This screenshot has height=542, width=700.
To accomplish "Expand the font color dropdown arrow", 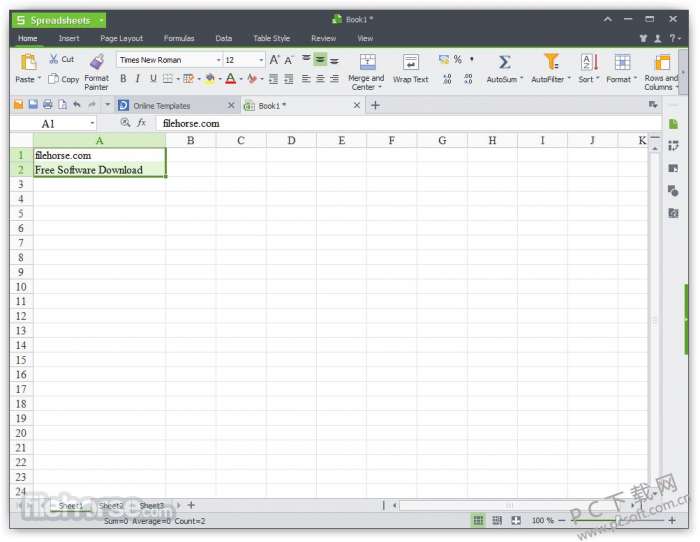I will [241, 79].
